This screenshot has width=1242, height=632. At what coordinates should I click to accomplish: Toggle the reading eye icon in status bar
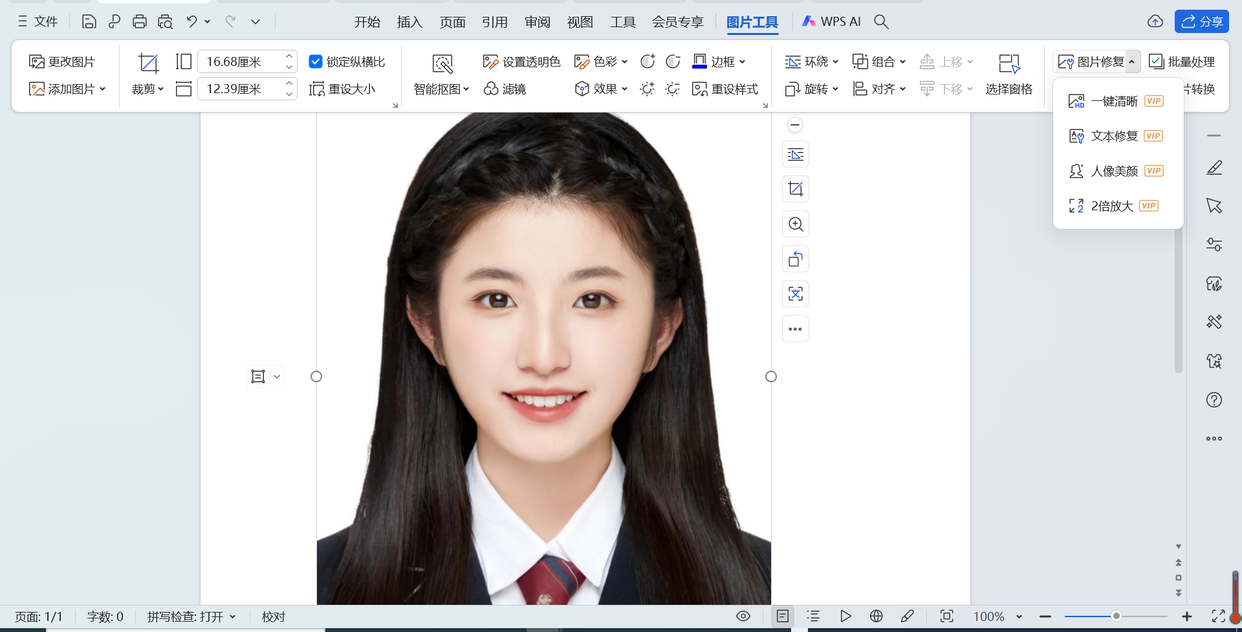point(743,616)
